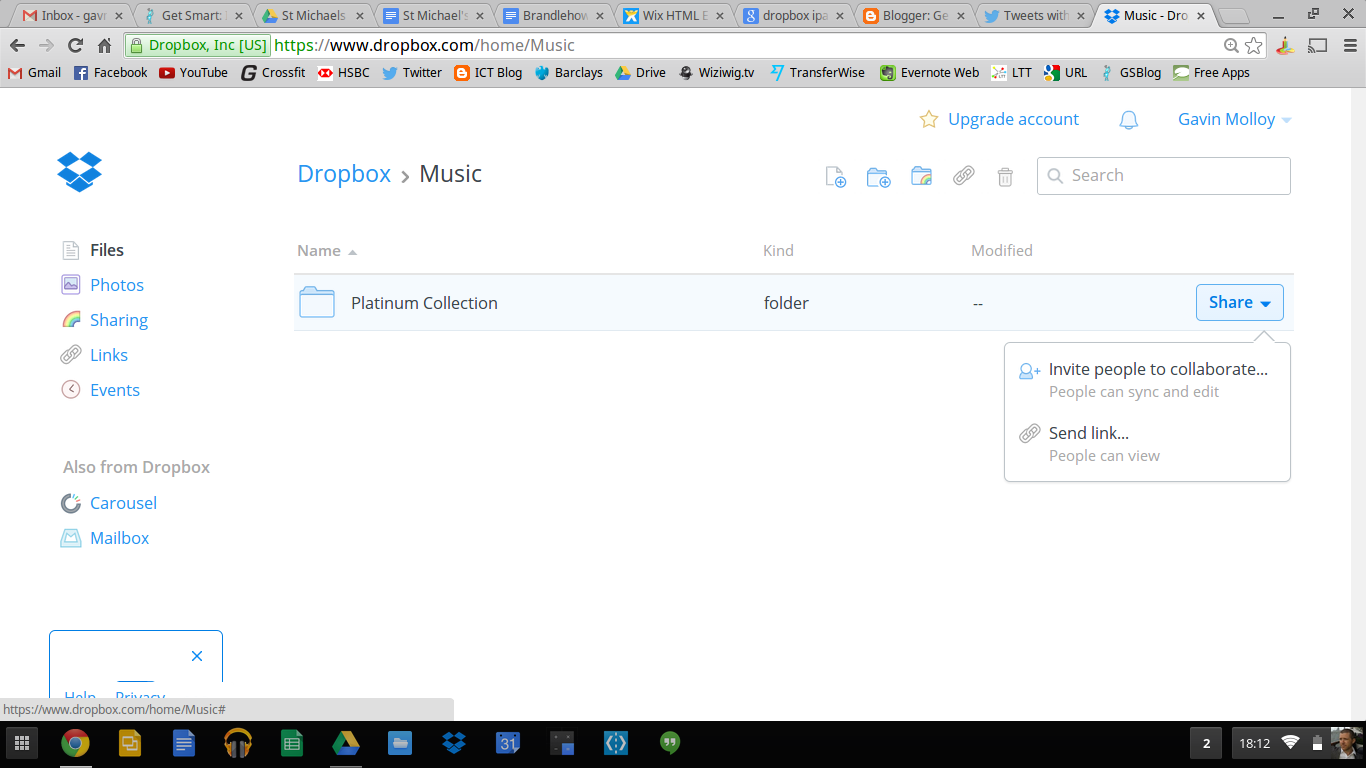The height and width of the screenshot is (768, 1366).
Task: Click the Delete trash can icon
Action: tap(1005, 177)
